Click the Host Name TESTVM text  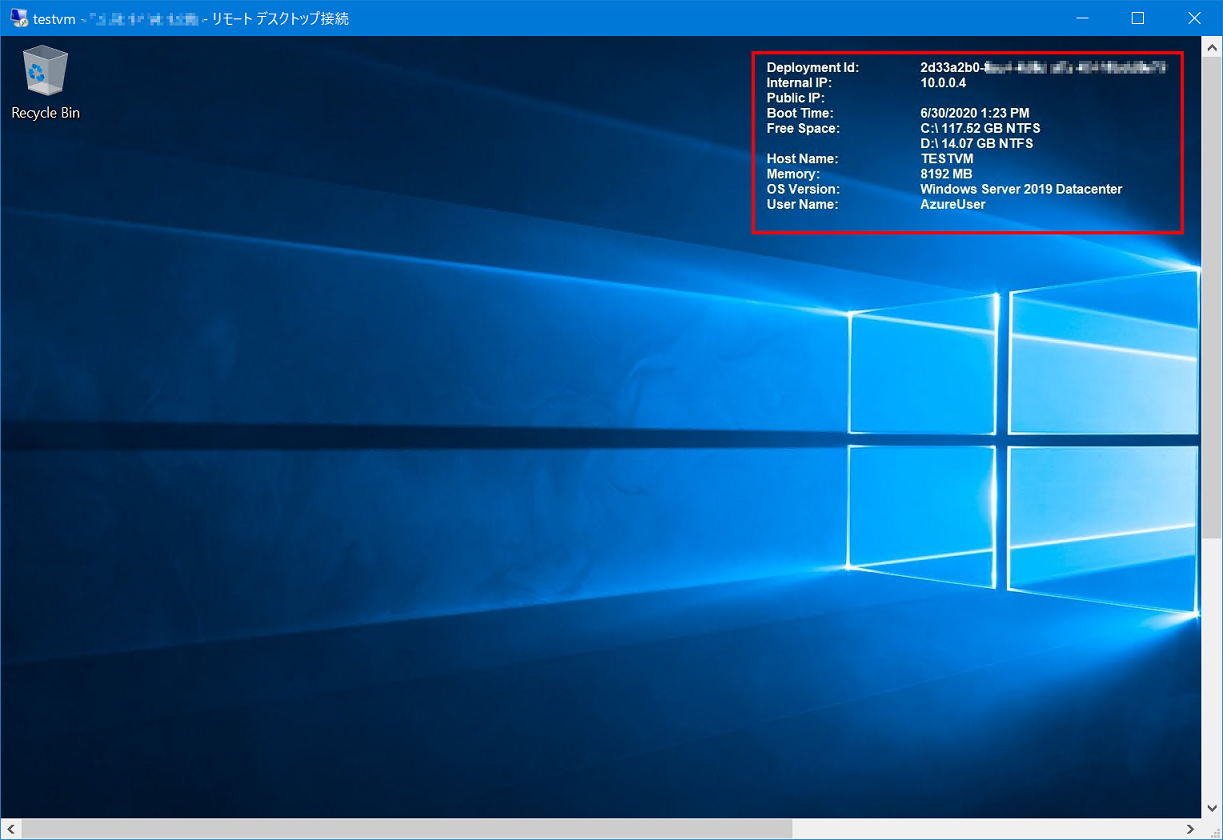[x=946, y=158]
